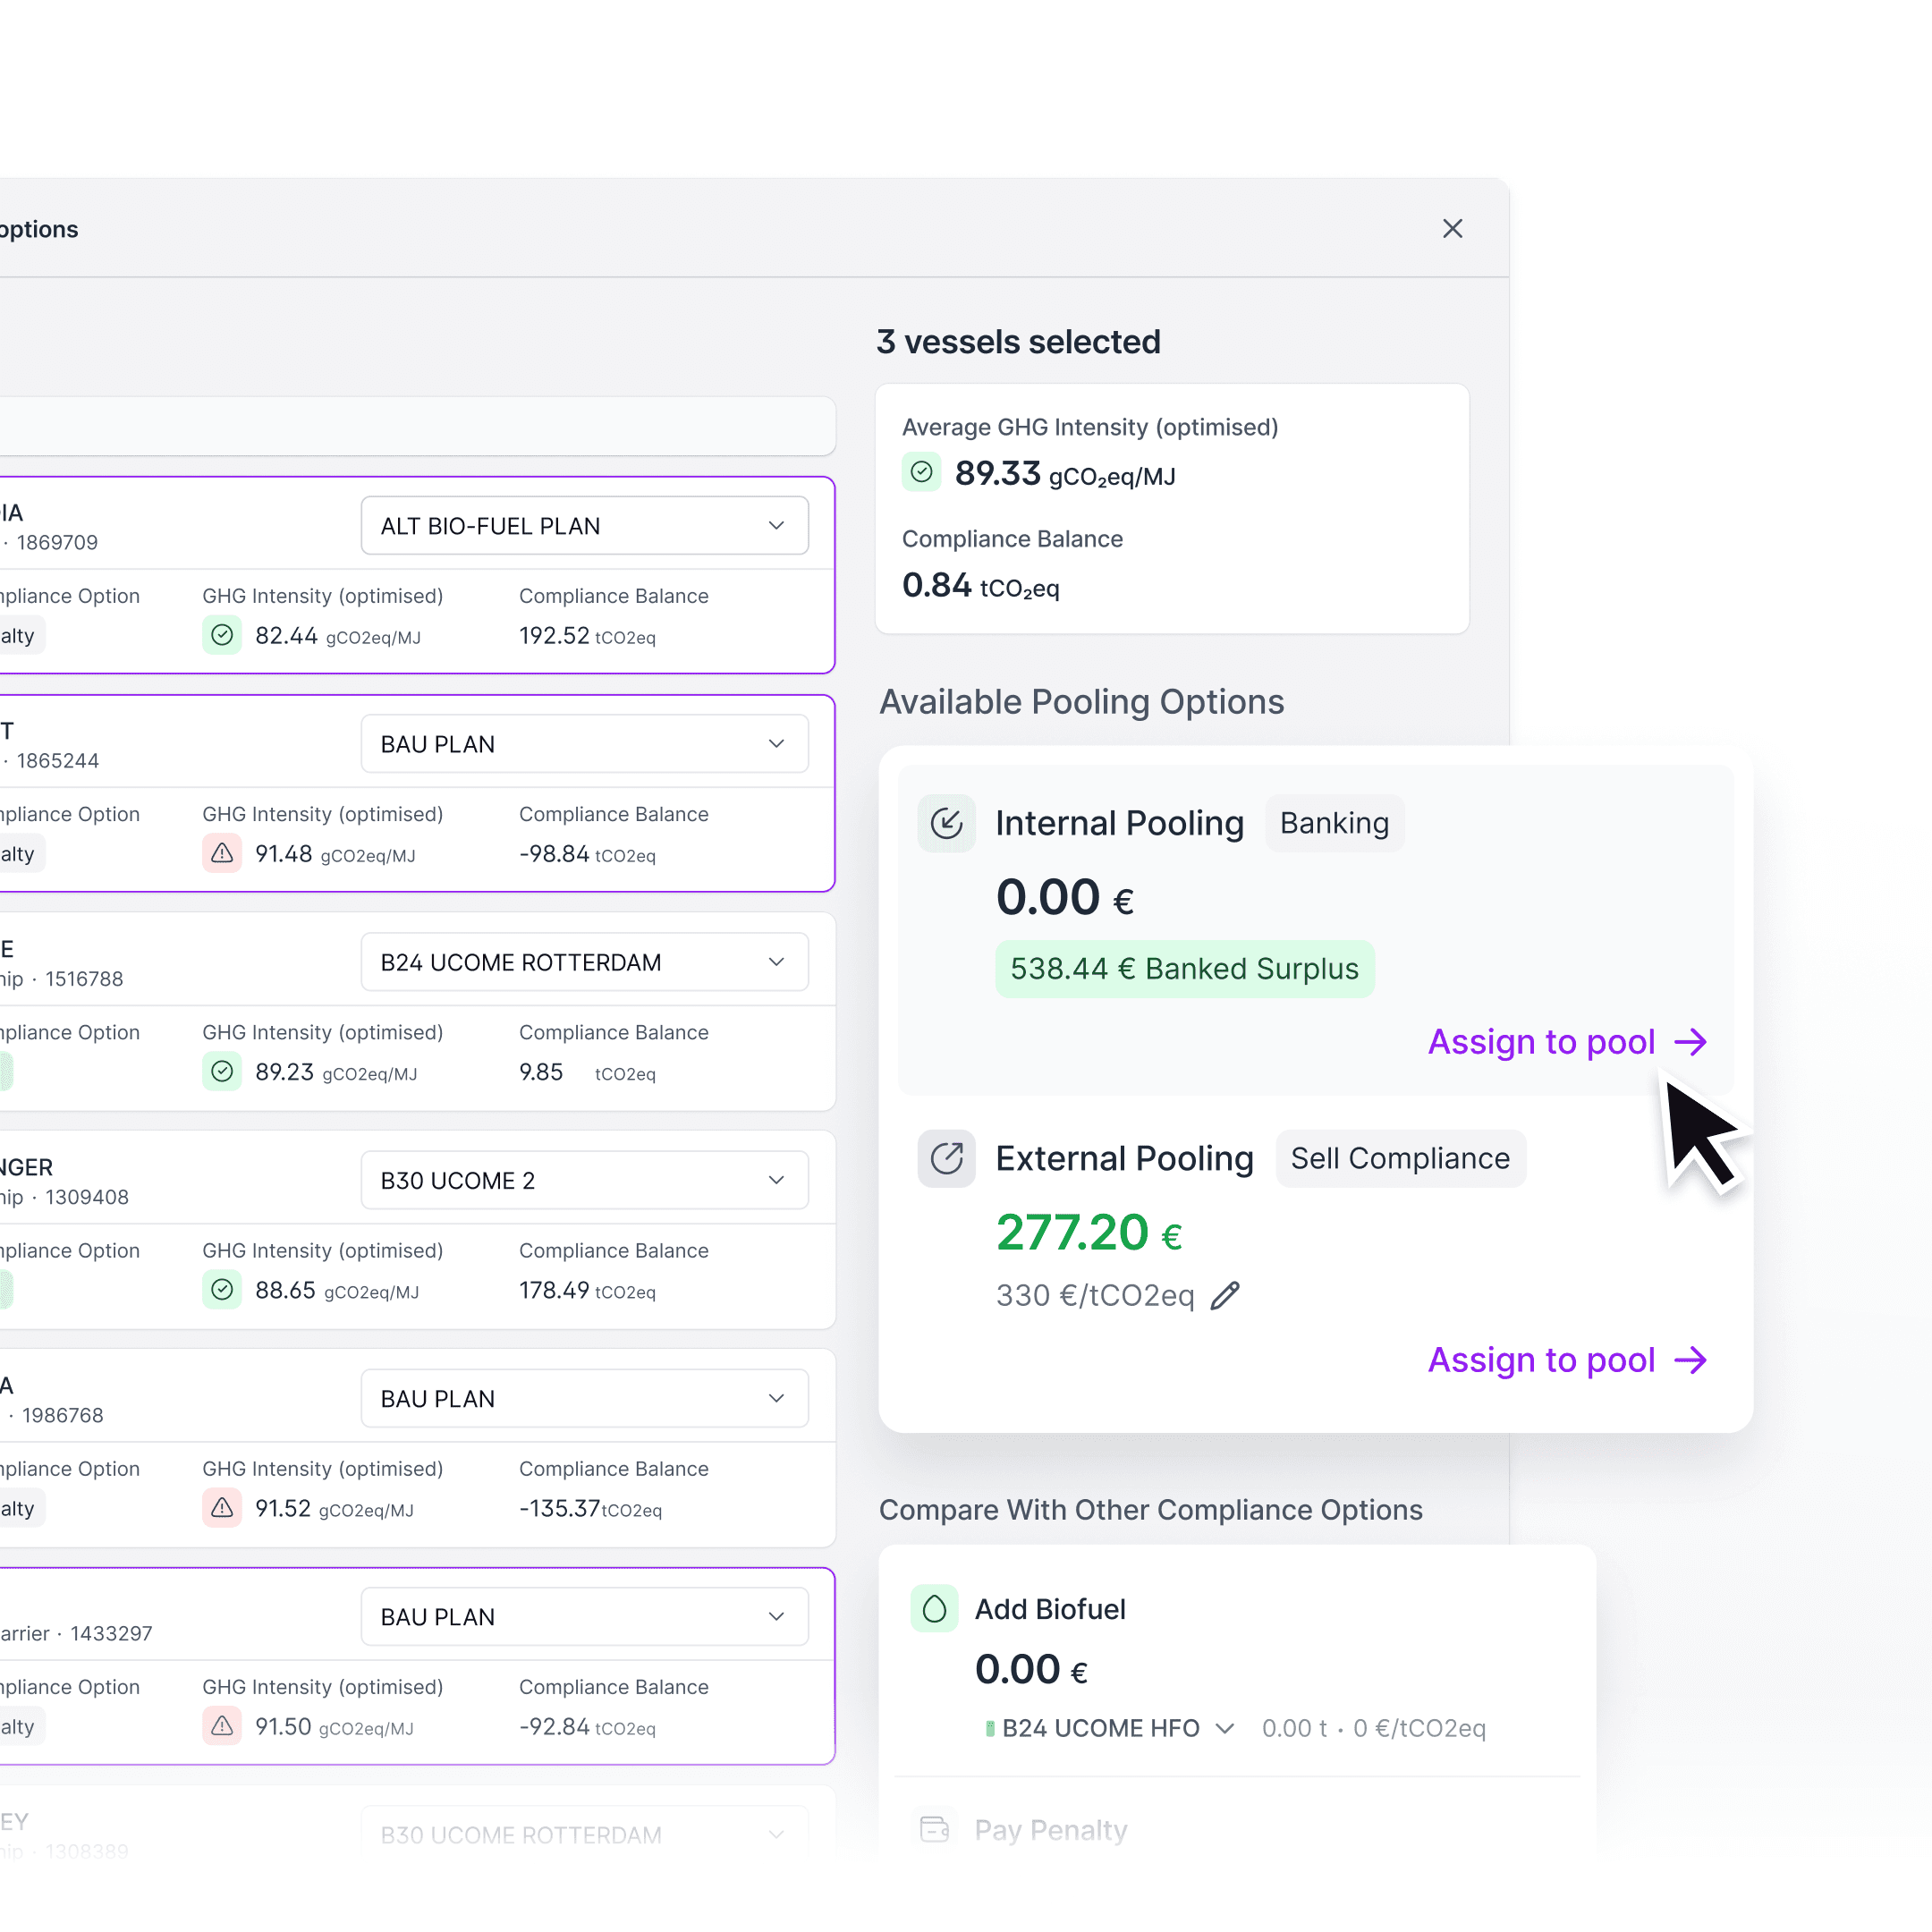Click the vessel ID 1869709
1932x1932 pixels.
(x=57, y=543)
